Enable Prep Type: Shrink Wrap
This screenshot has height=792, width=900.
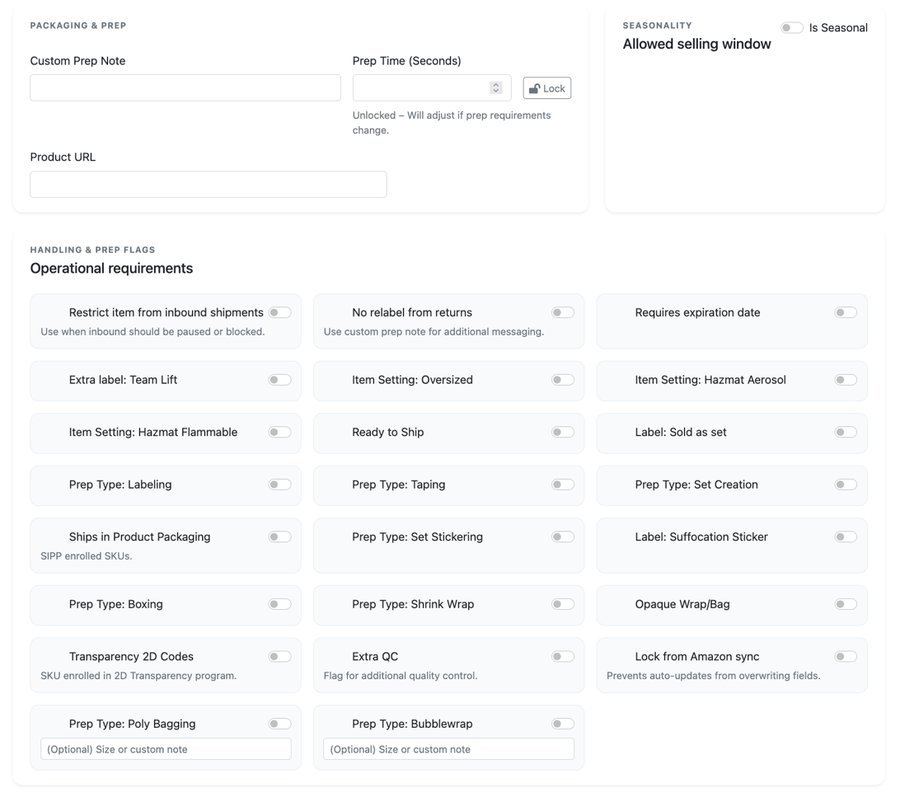point(563,605)
